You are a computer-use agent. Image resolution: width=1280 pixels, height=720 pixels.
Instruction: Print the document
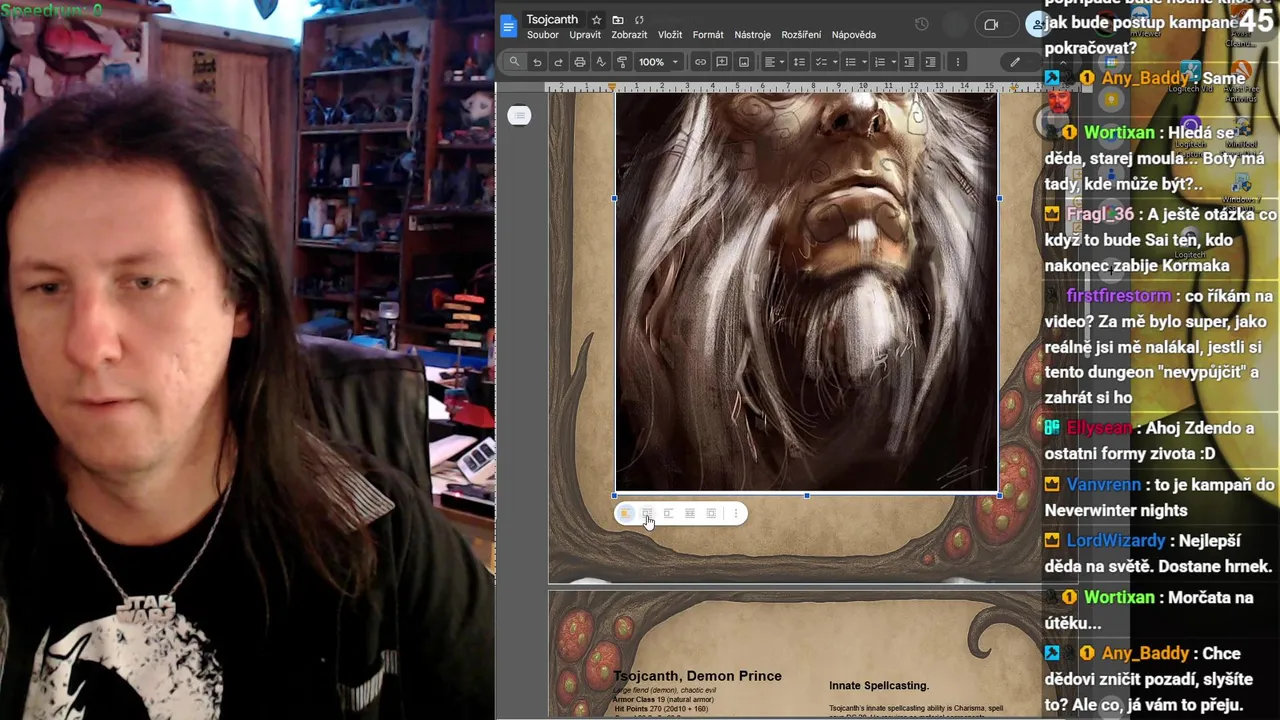pos(579,62)
